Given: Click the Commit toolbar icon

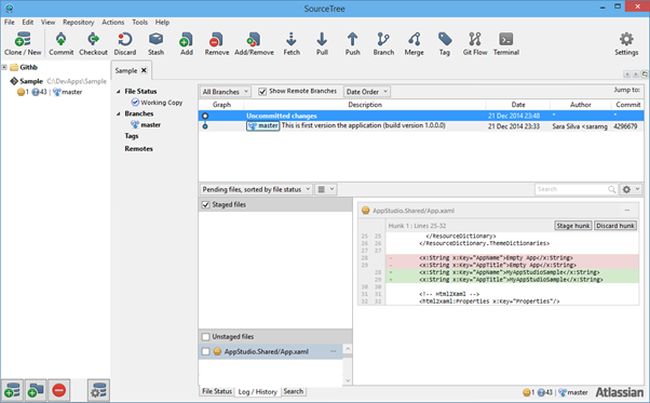Looking at the screenshot, I should 60,41.
